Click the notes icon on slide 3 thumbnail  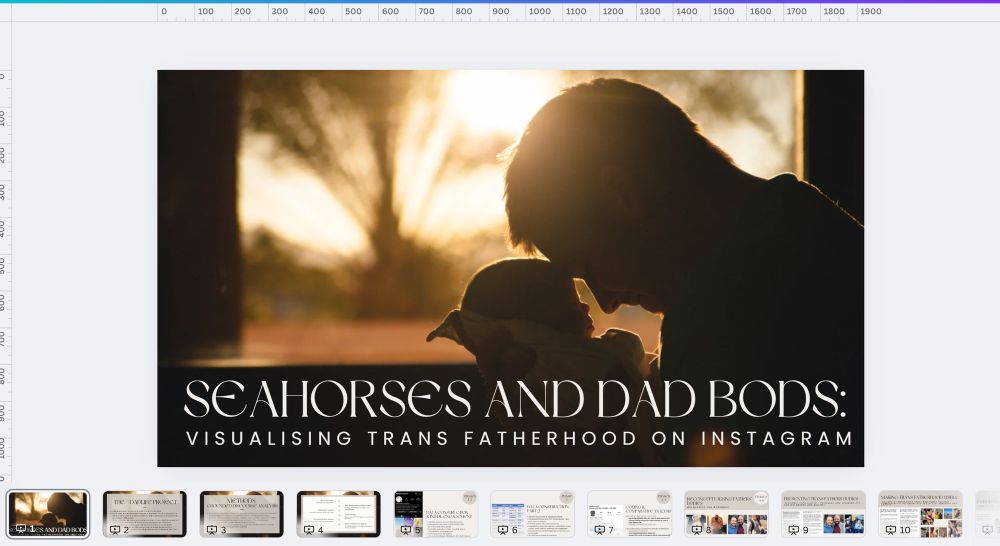tap(212, 529)
